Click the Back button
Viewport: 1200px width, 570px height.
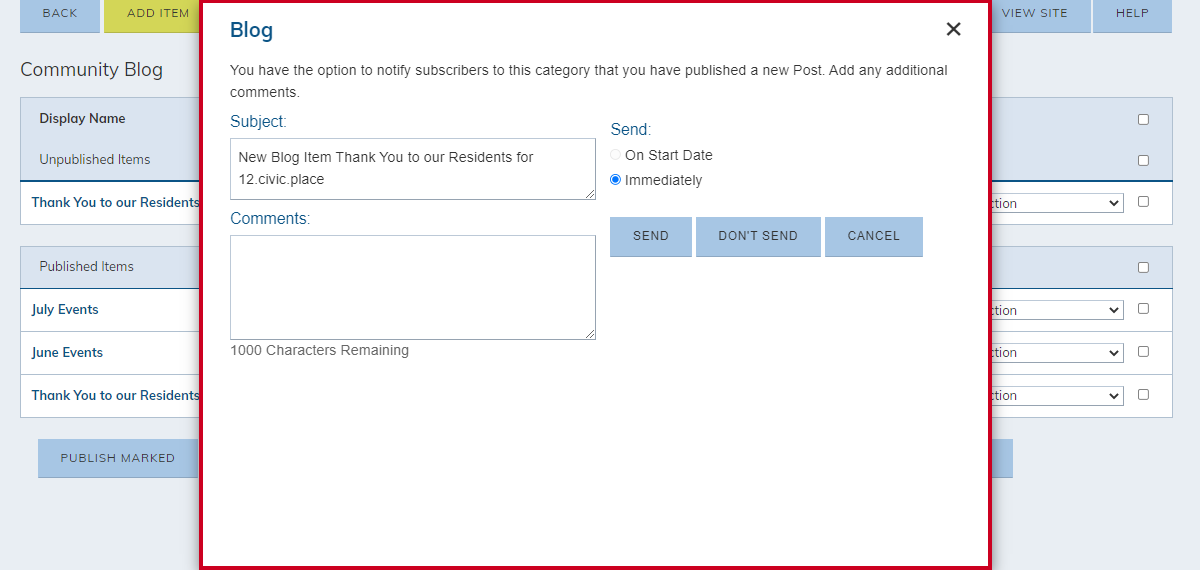click(60, 15)
